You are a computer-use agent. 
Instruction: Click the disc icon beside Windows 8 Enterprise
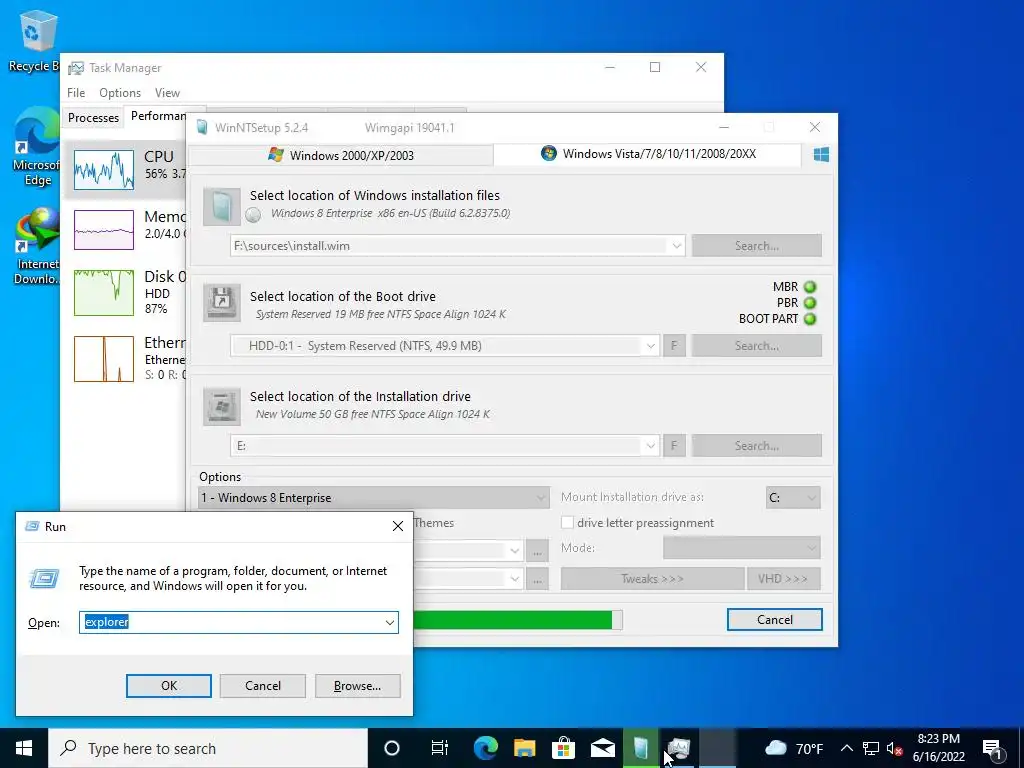coord(253,214)
